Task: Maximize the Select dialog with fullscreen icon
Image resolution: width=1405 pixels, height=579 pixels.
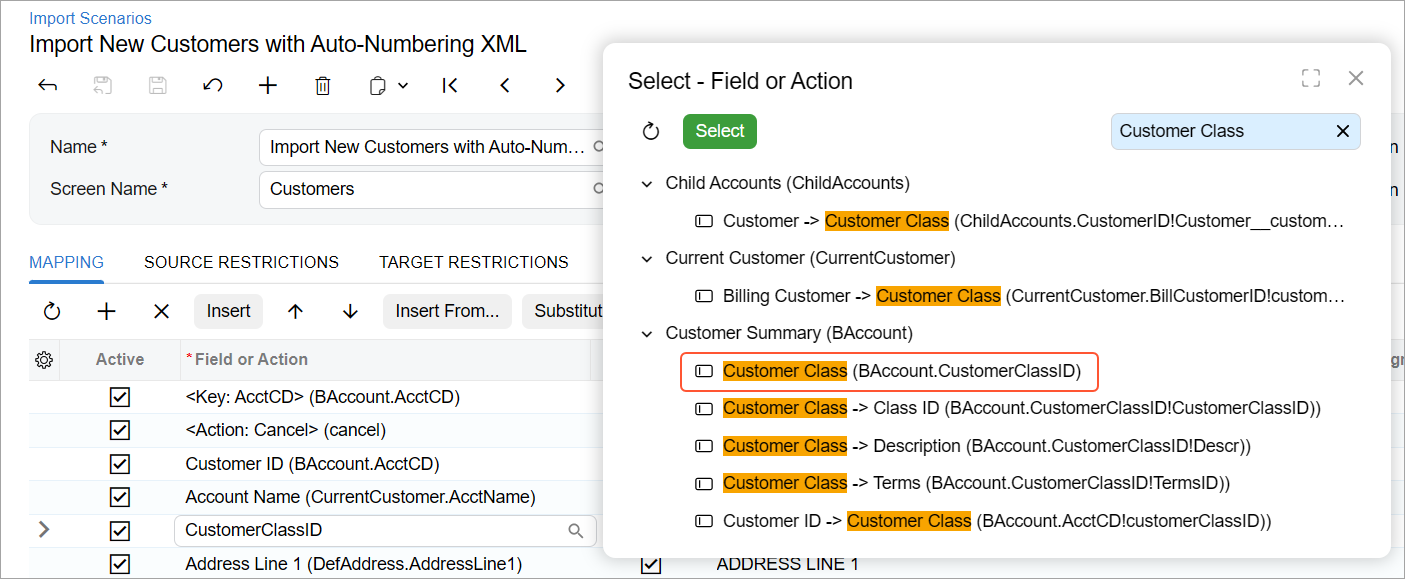Action: pos(1311,79)
